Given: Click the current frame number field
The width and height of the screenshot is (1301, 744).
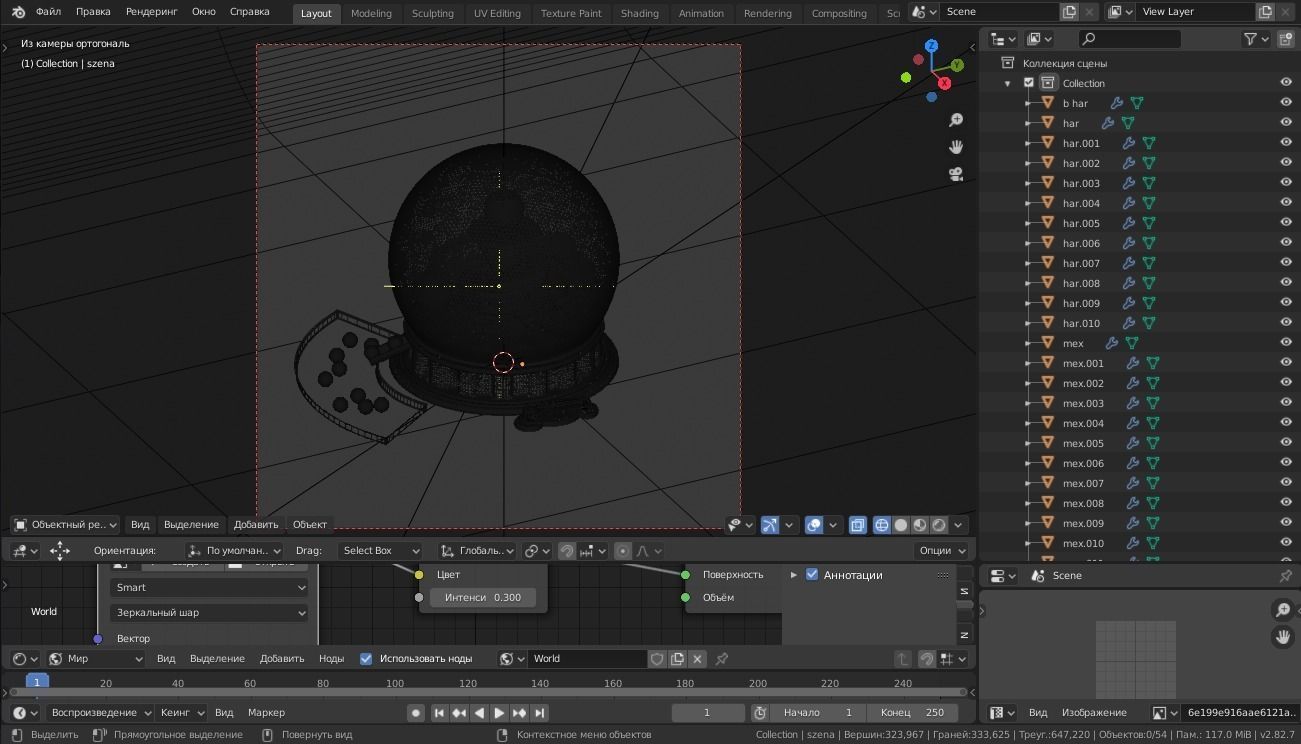Looking at the screenshot, I should click(708, 713).
